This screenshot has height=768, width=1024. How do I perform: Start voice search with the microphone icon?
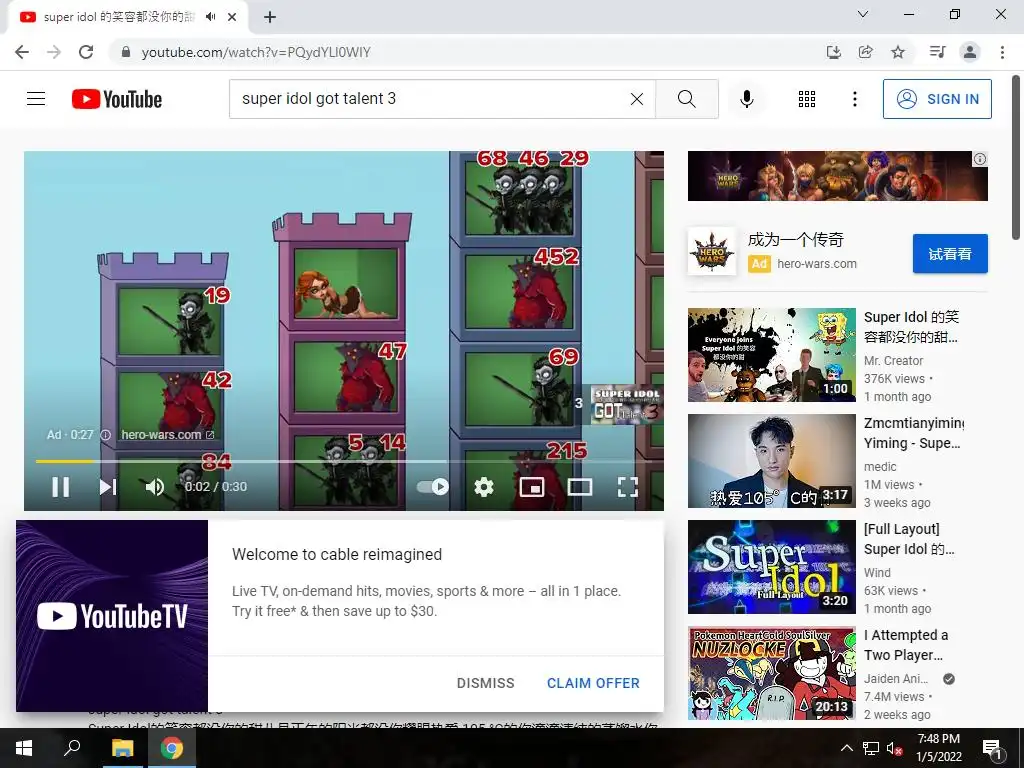pyautogui.click(x=746, y=99)
